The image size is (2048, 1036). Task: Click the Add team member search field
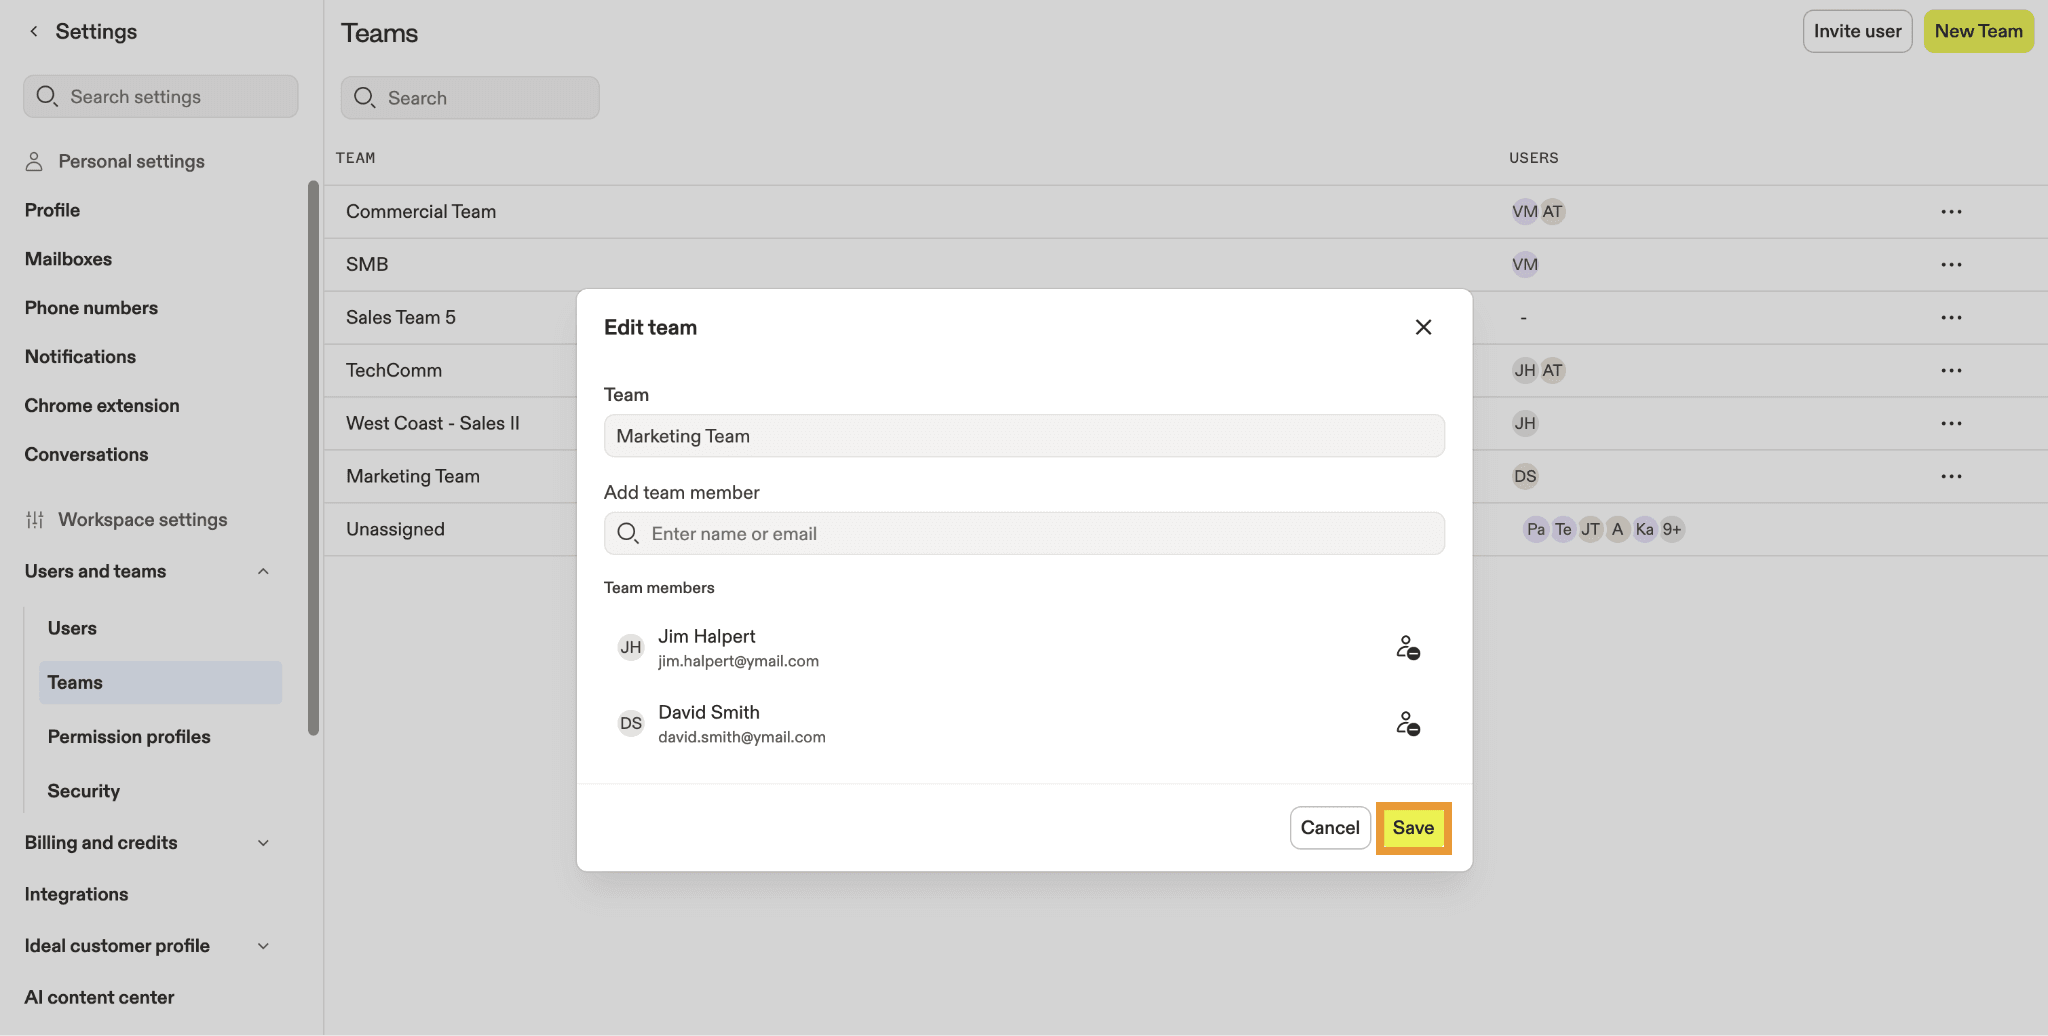[x=1024, y=534]
